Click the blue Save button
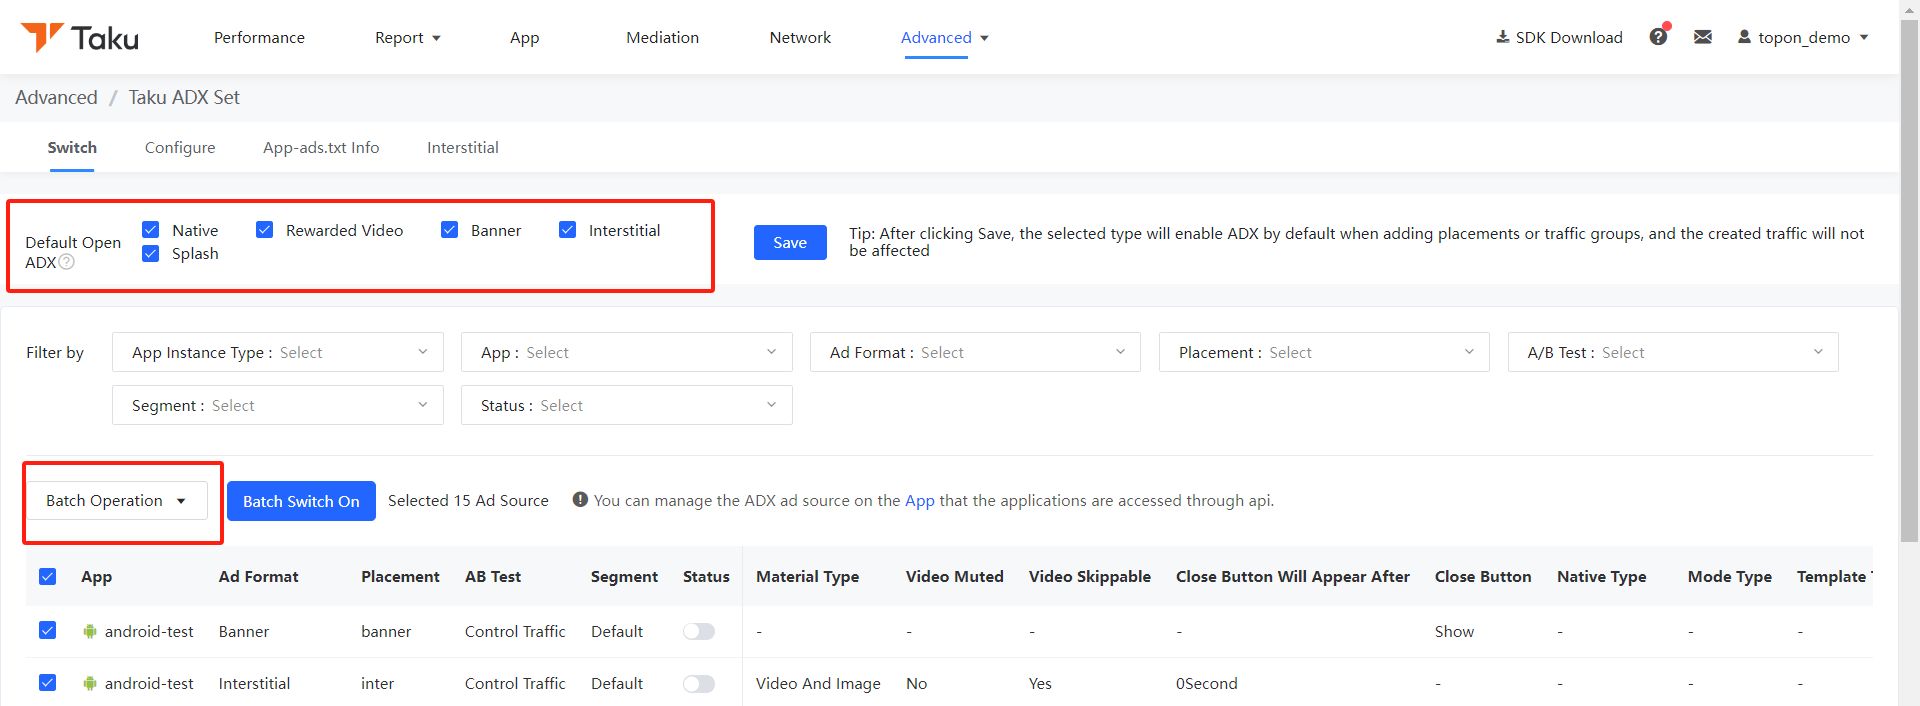The image size is (1920, 706). (x=790, y=242)
